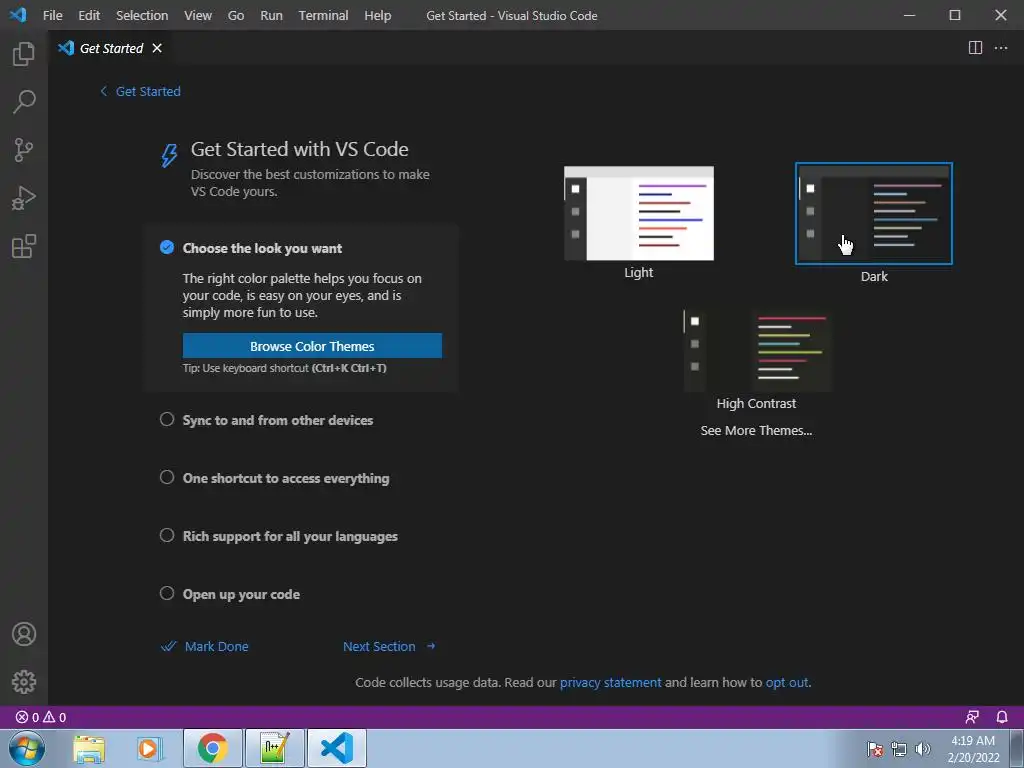The width and height of the screenshot is (1024, 768).
Task: Open the Edit menu
Action: pyautogui.click(x=89, y=15)
